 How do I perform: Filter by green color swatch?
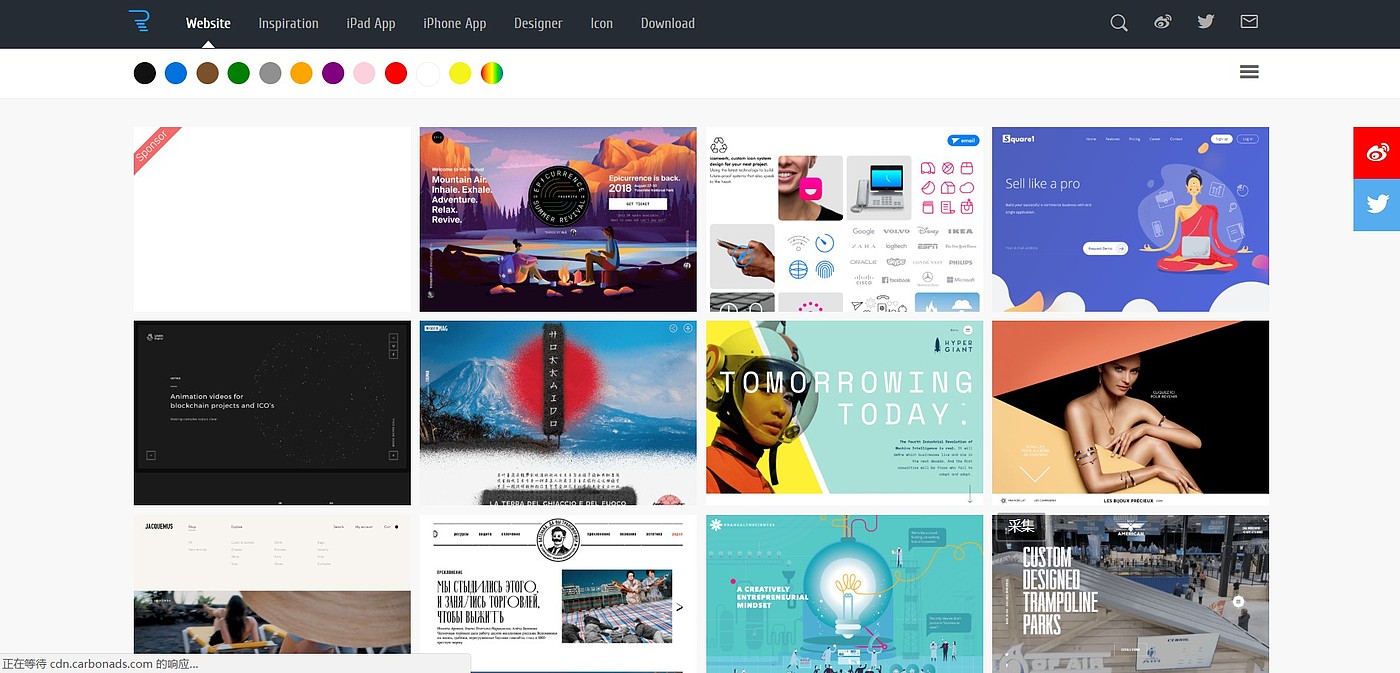[x=238, y=73]
